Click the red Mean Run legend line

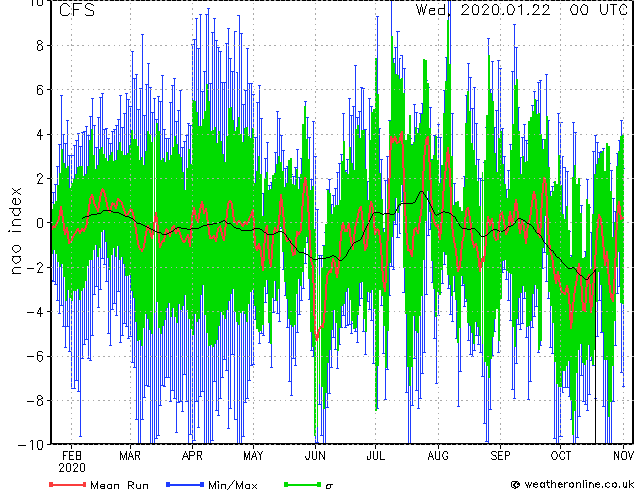click(x=68, y=484)
